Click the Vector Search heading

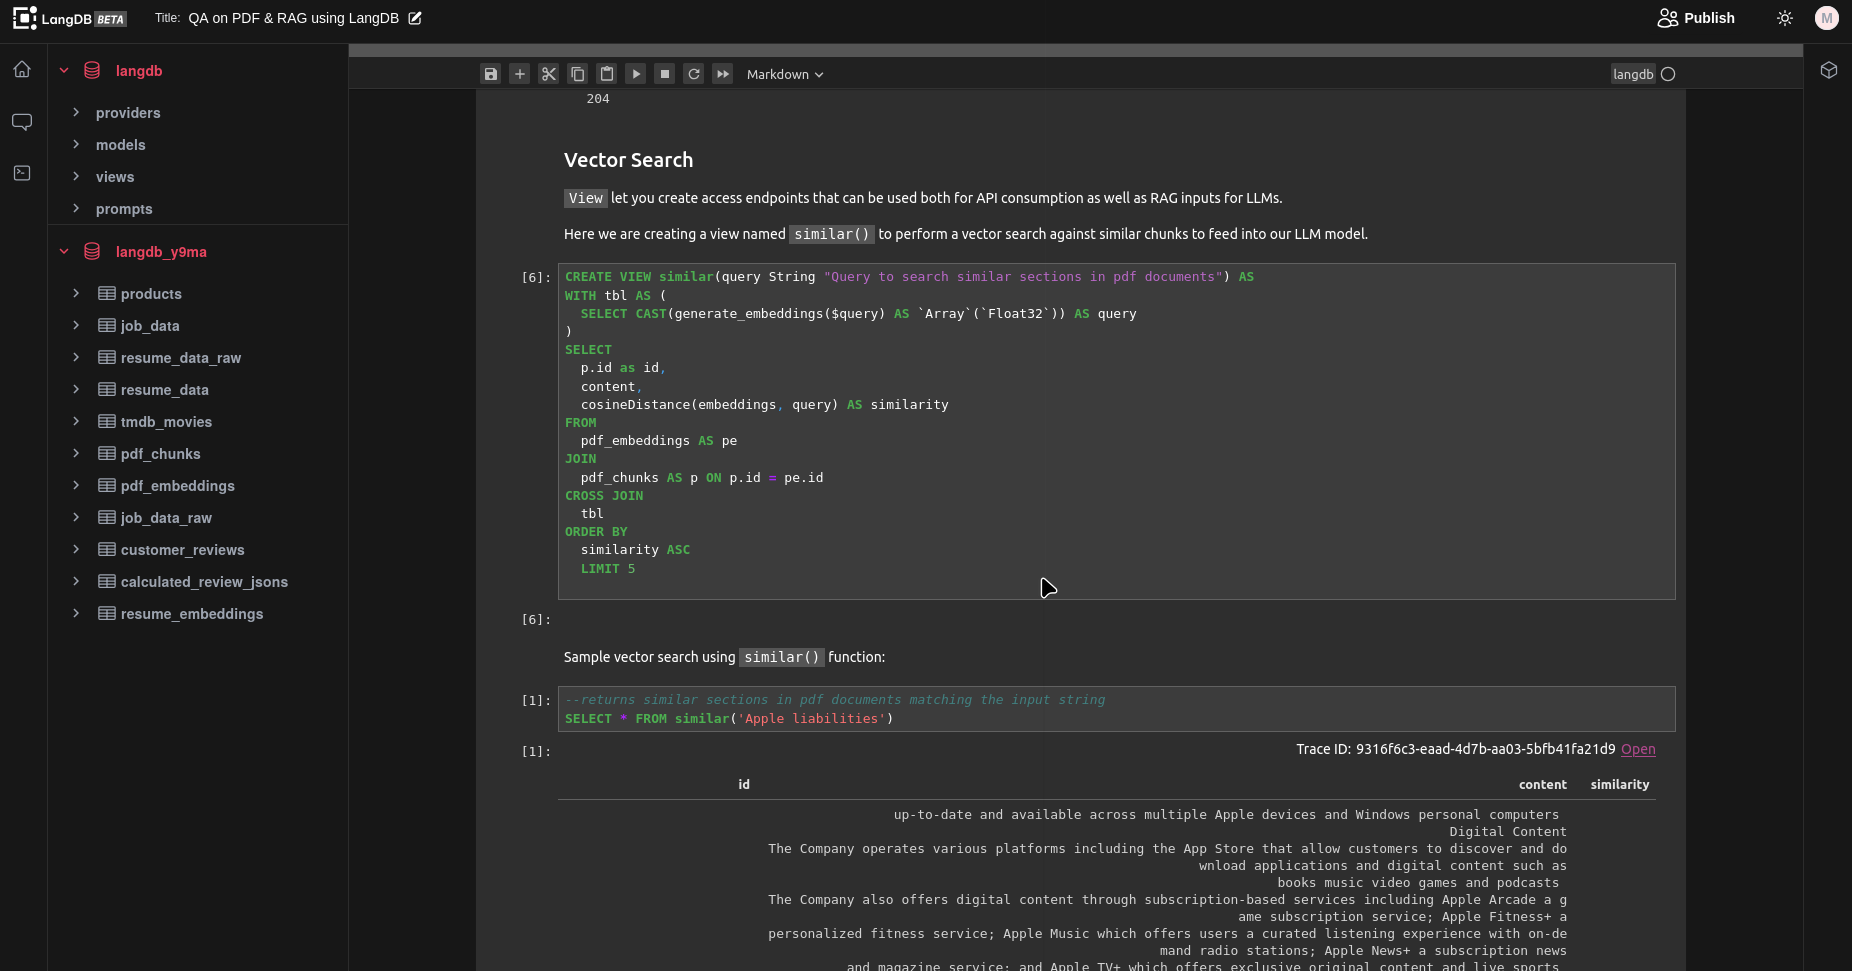pyautogui.click(x=628, y=160)
